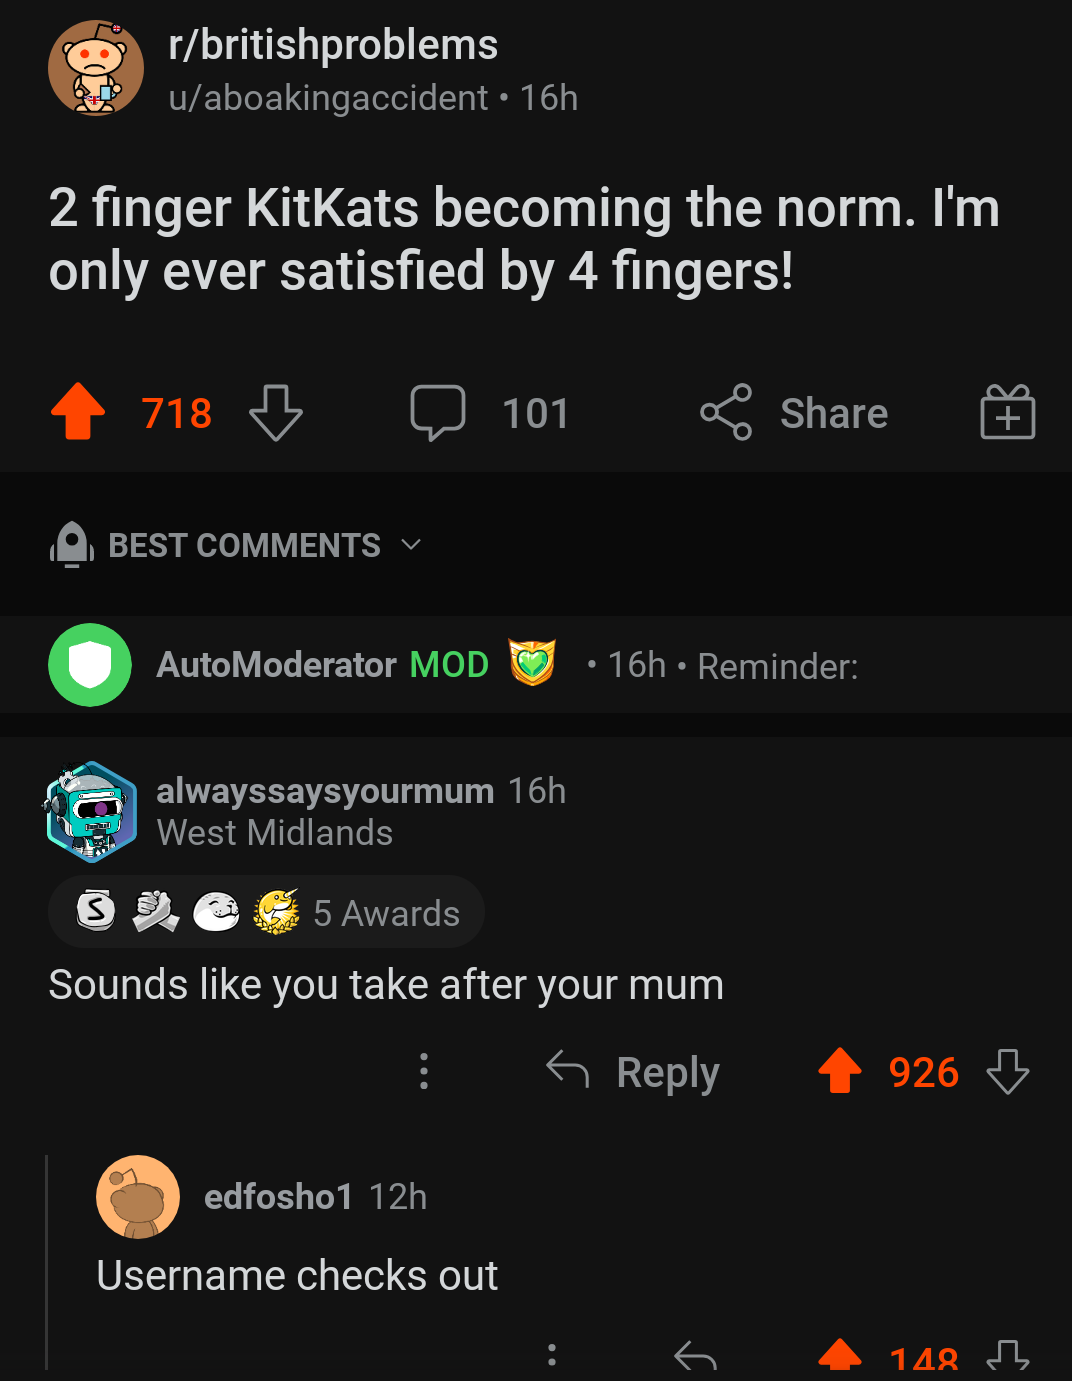Viewport: 1072px width, 1381px height.
Task: Downvote the post
Action: [276, 413]
